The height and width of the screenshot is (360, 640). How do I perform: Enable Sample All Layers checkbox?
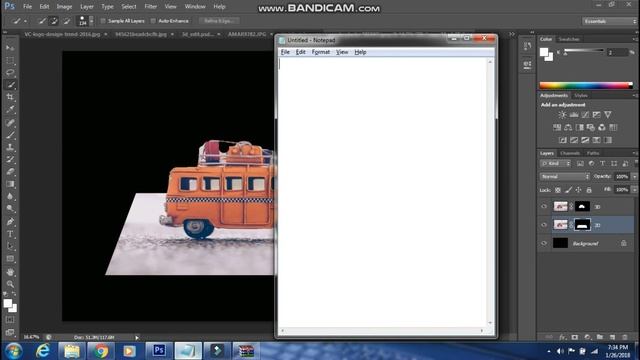pos(103,21)
